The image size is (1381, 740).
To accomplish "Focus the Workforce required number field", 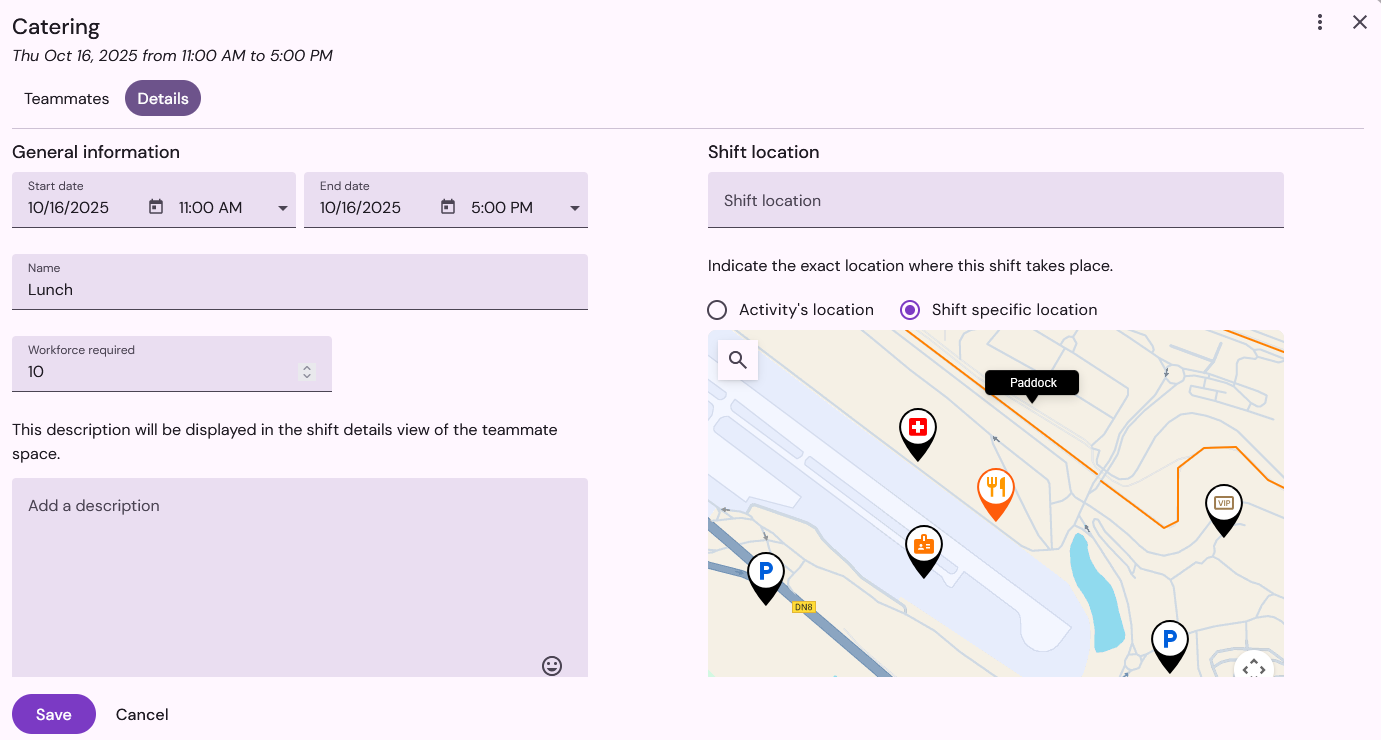I will (x=172, y=364).
